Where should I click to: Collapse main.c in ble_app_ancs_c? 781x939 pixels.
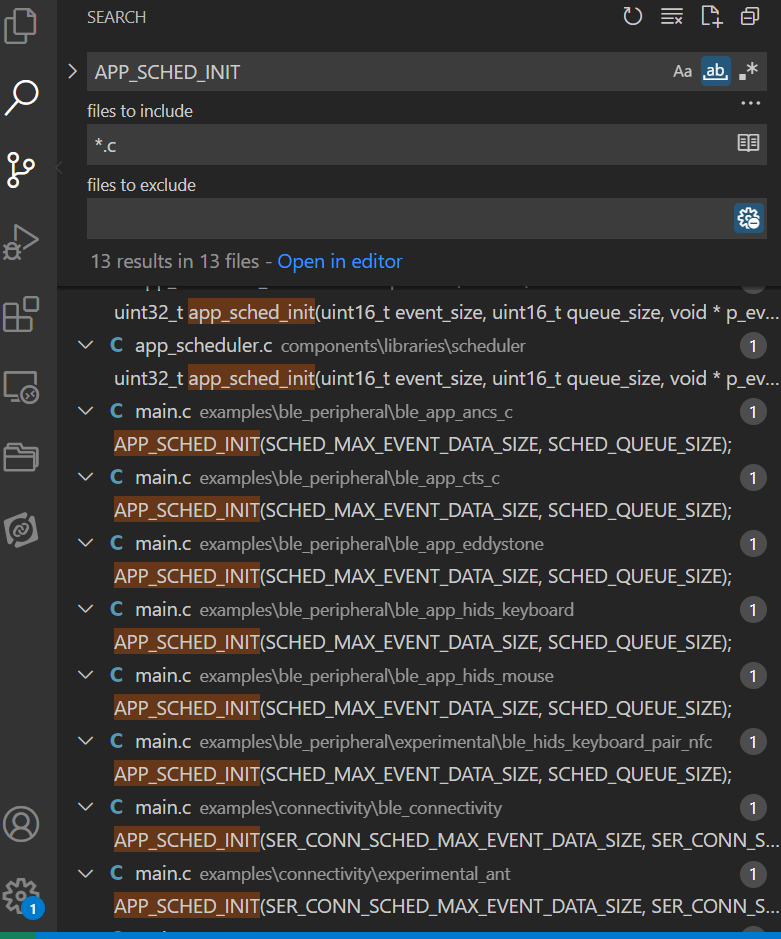pyautogui.click(x=86, y=411)
